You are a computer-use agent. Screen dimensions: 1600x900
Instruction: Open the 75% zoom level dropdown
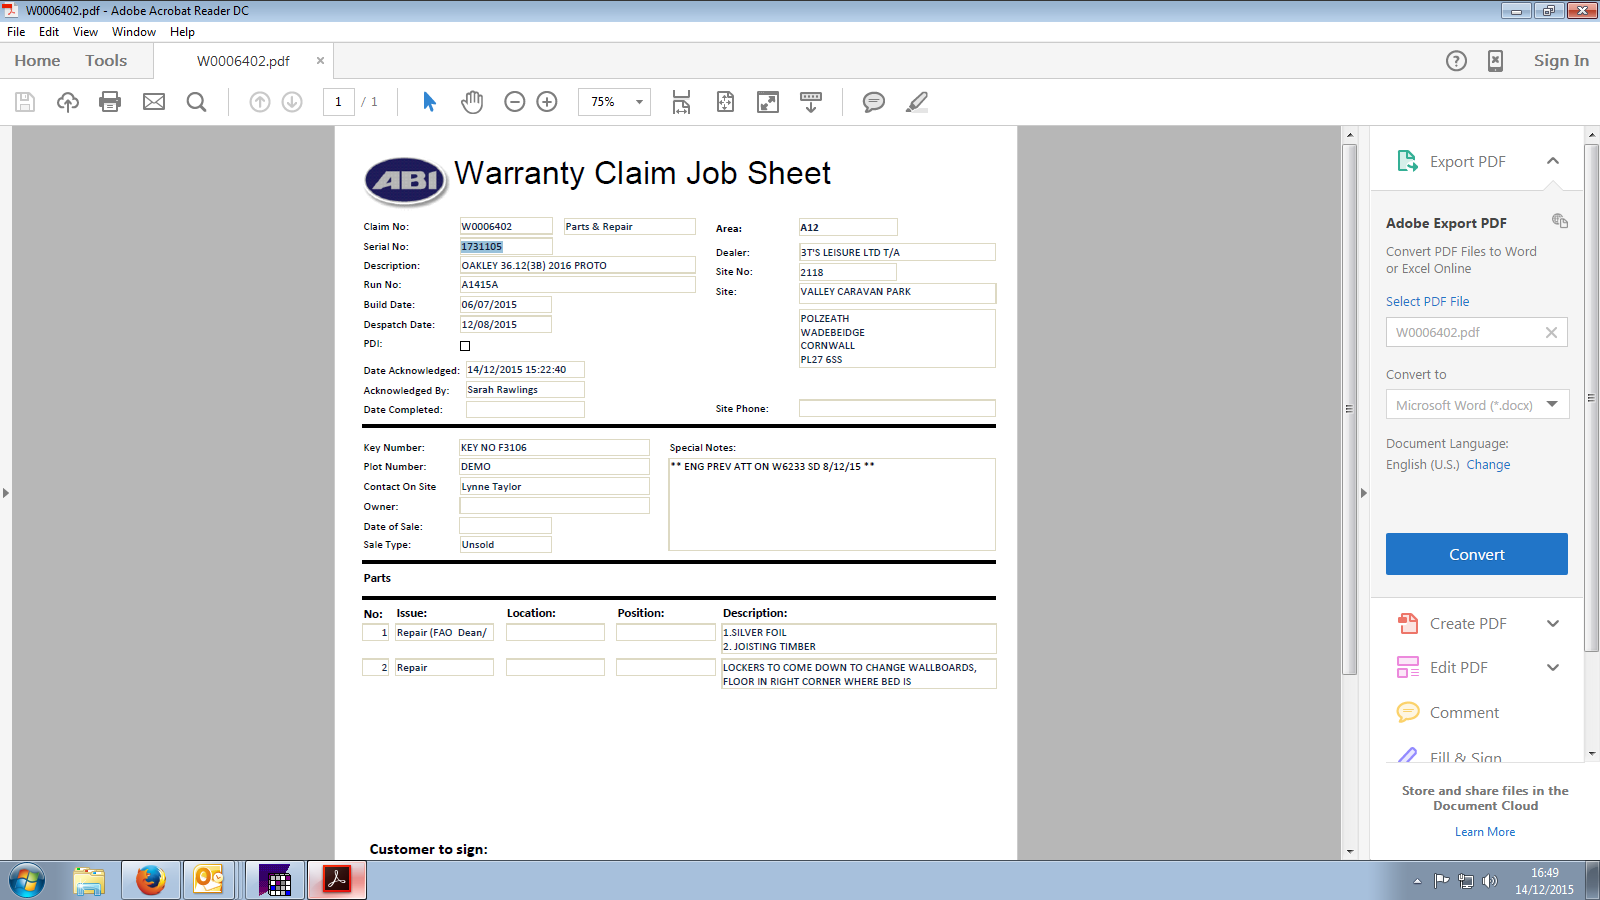point(639,102)
